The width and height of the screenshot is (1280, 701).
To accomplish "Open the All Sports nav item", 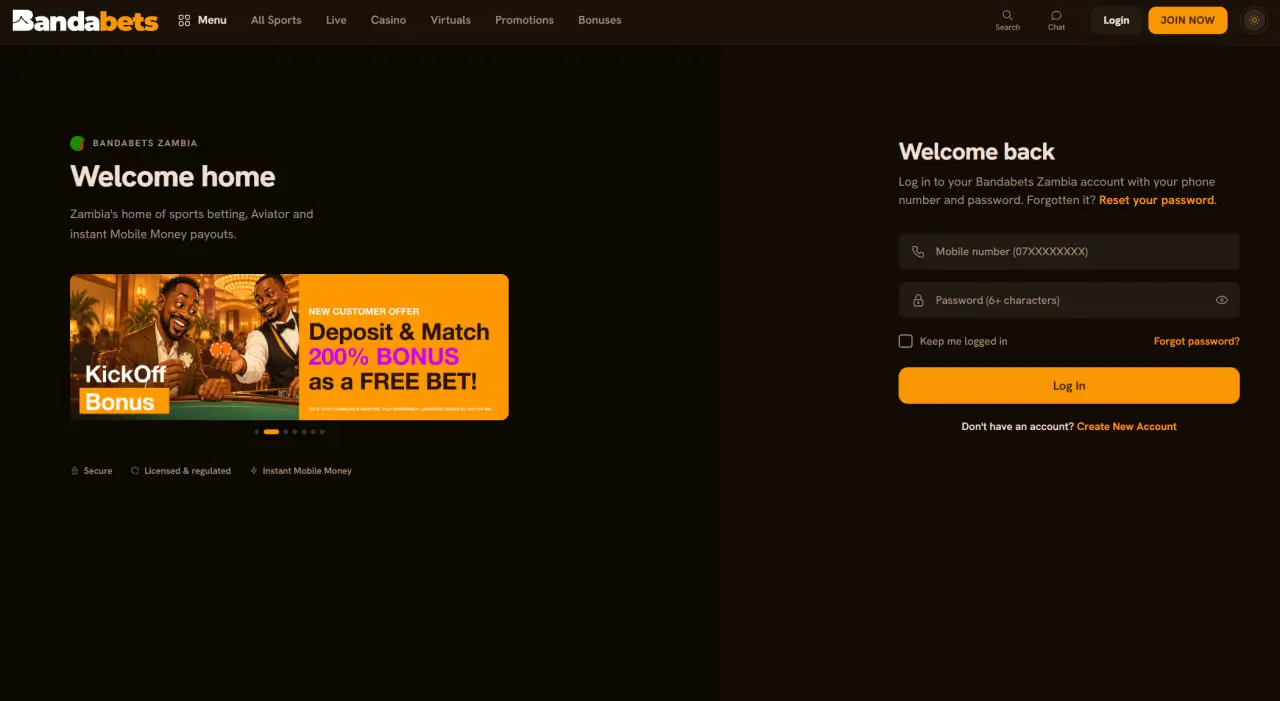I will [x=276, y=20].
